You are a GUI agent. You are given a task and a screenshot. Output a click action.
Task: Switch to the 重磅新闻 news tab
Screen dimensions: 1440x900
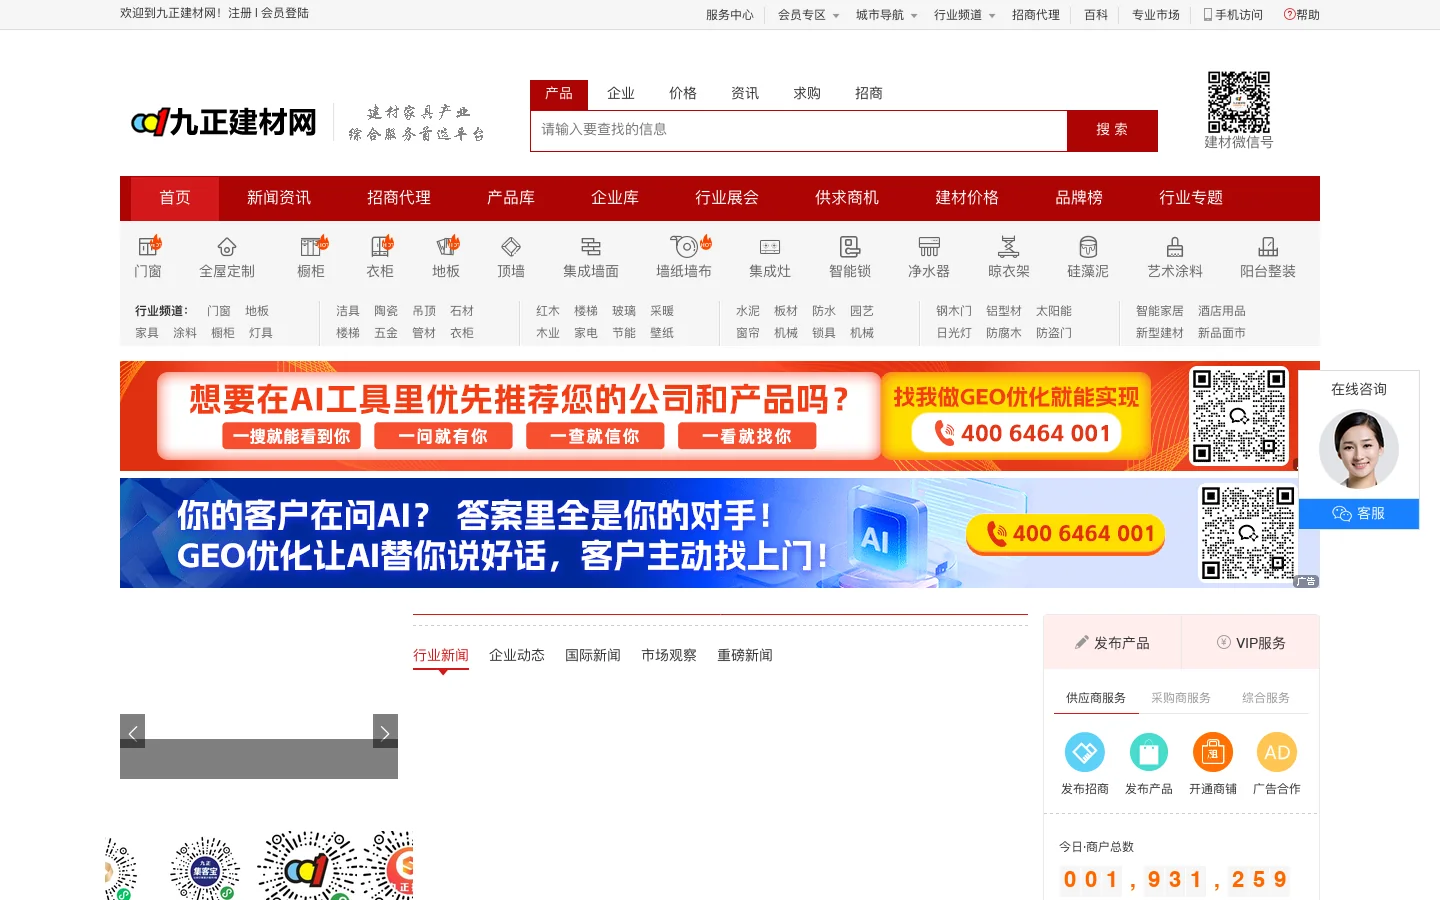pos(745,656)
